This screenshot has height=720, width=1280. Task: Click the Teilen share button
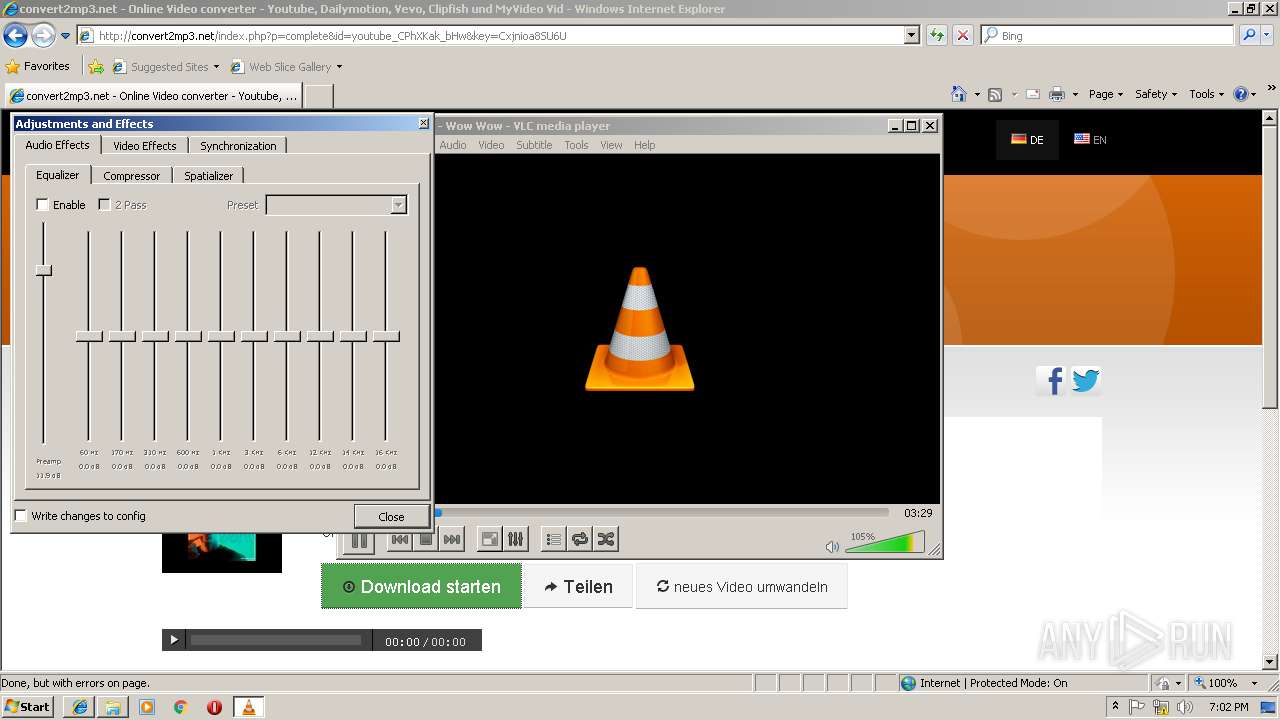coord(578,587)
